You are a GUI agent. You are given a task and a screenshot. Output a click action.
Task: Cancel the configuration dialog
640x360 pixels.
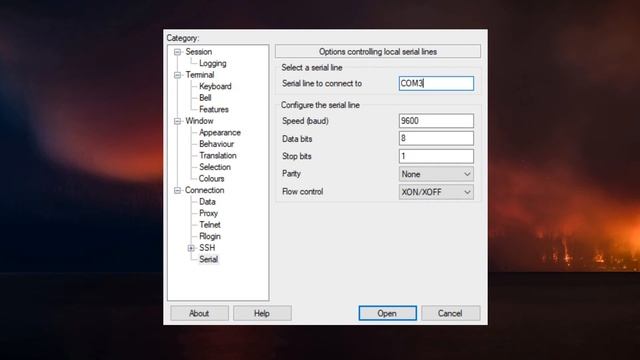450,313
